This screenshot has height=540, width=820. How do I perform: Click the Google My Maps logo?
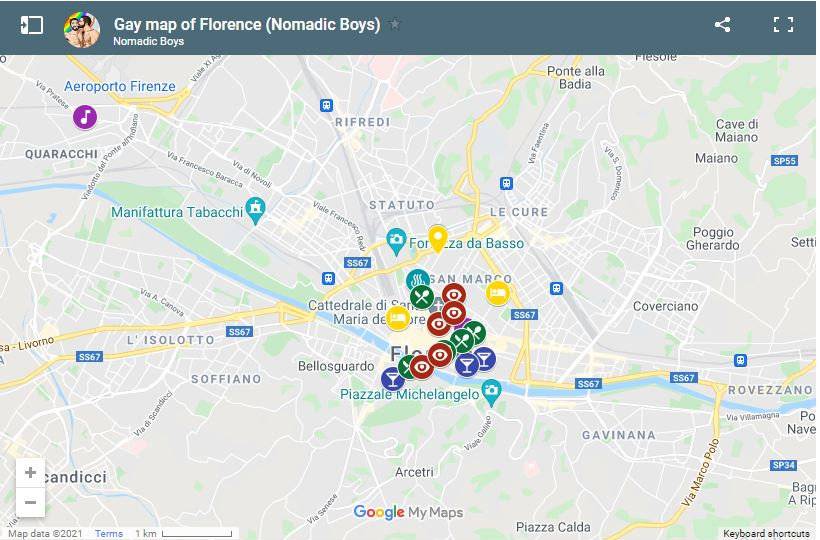[x=408, y=512]
